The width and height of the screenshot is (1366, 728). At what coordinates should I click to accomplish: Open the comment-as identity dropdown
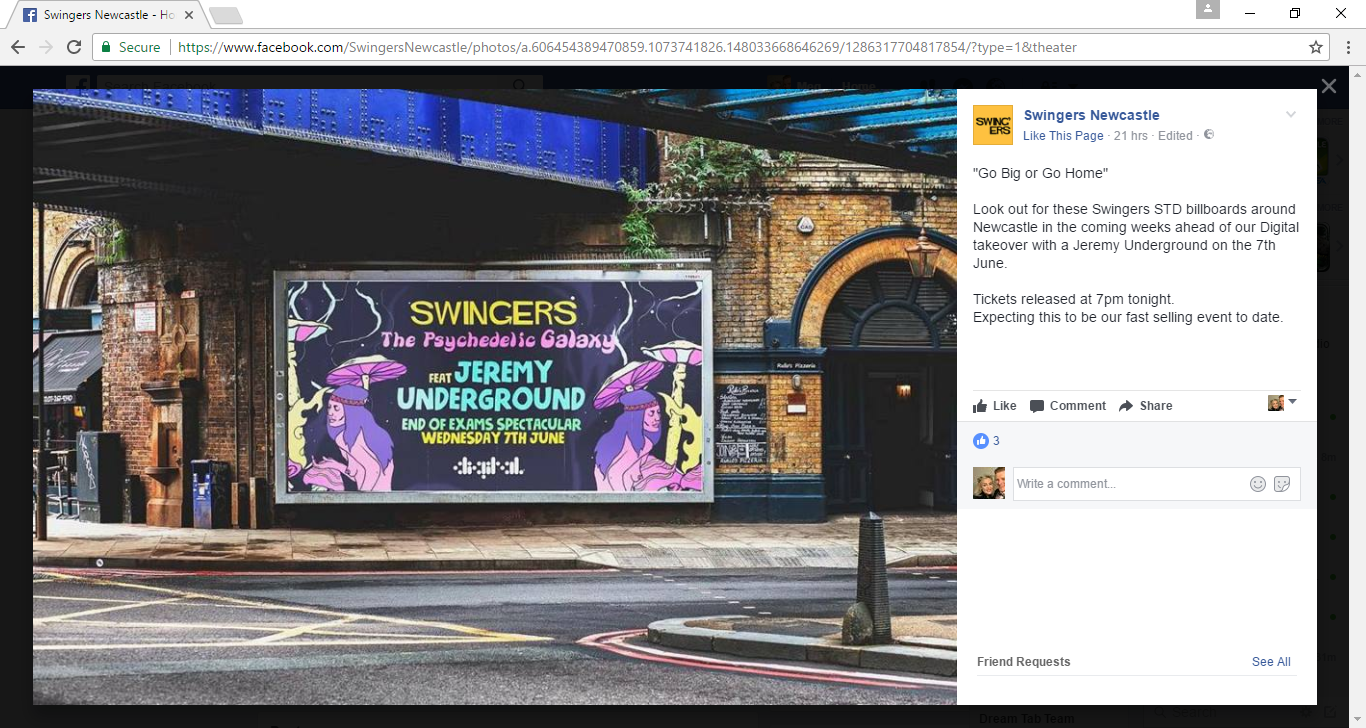click(1282, 403)
